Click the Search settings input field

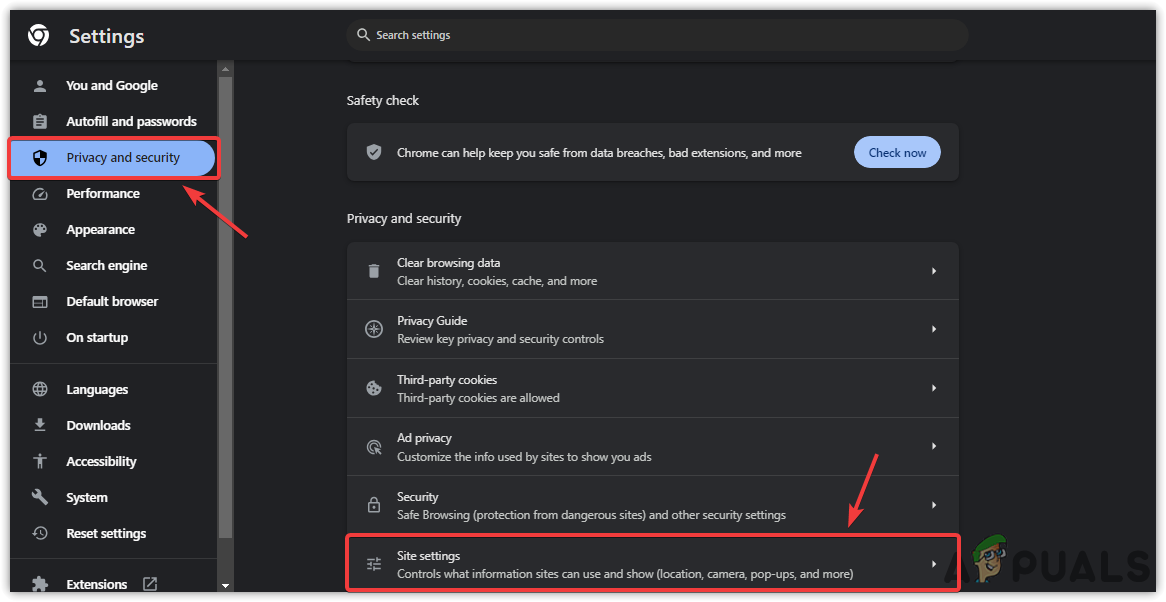(660, 35)
